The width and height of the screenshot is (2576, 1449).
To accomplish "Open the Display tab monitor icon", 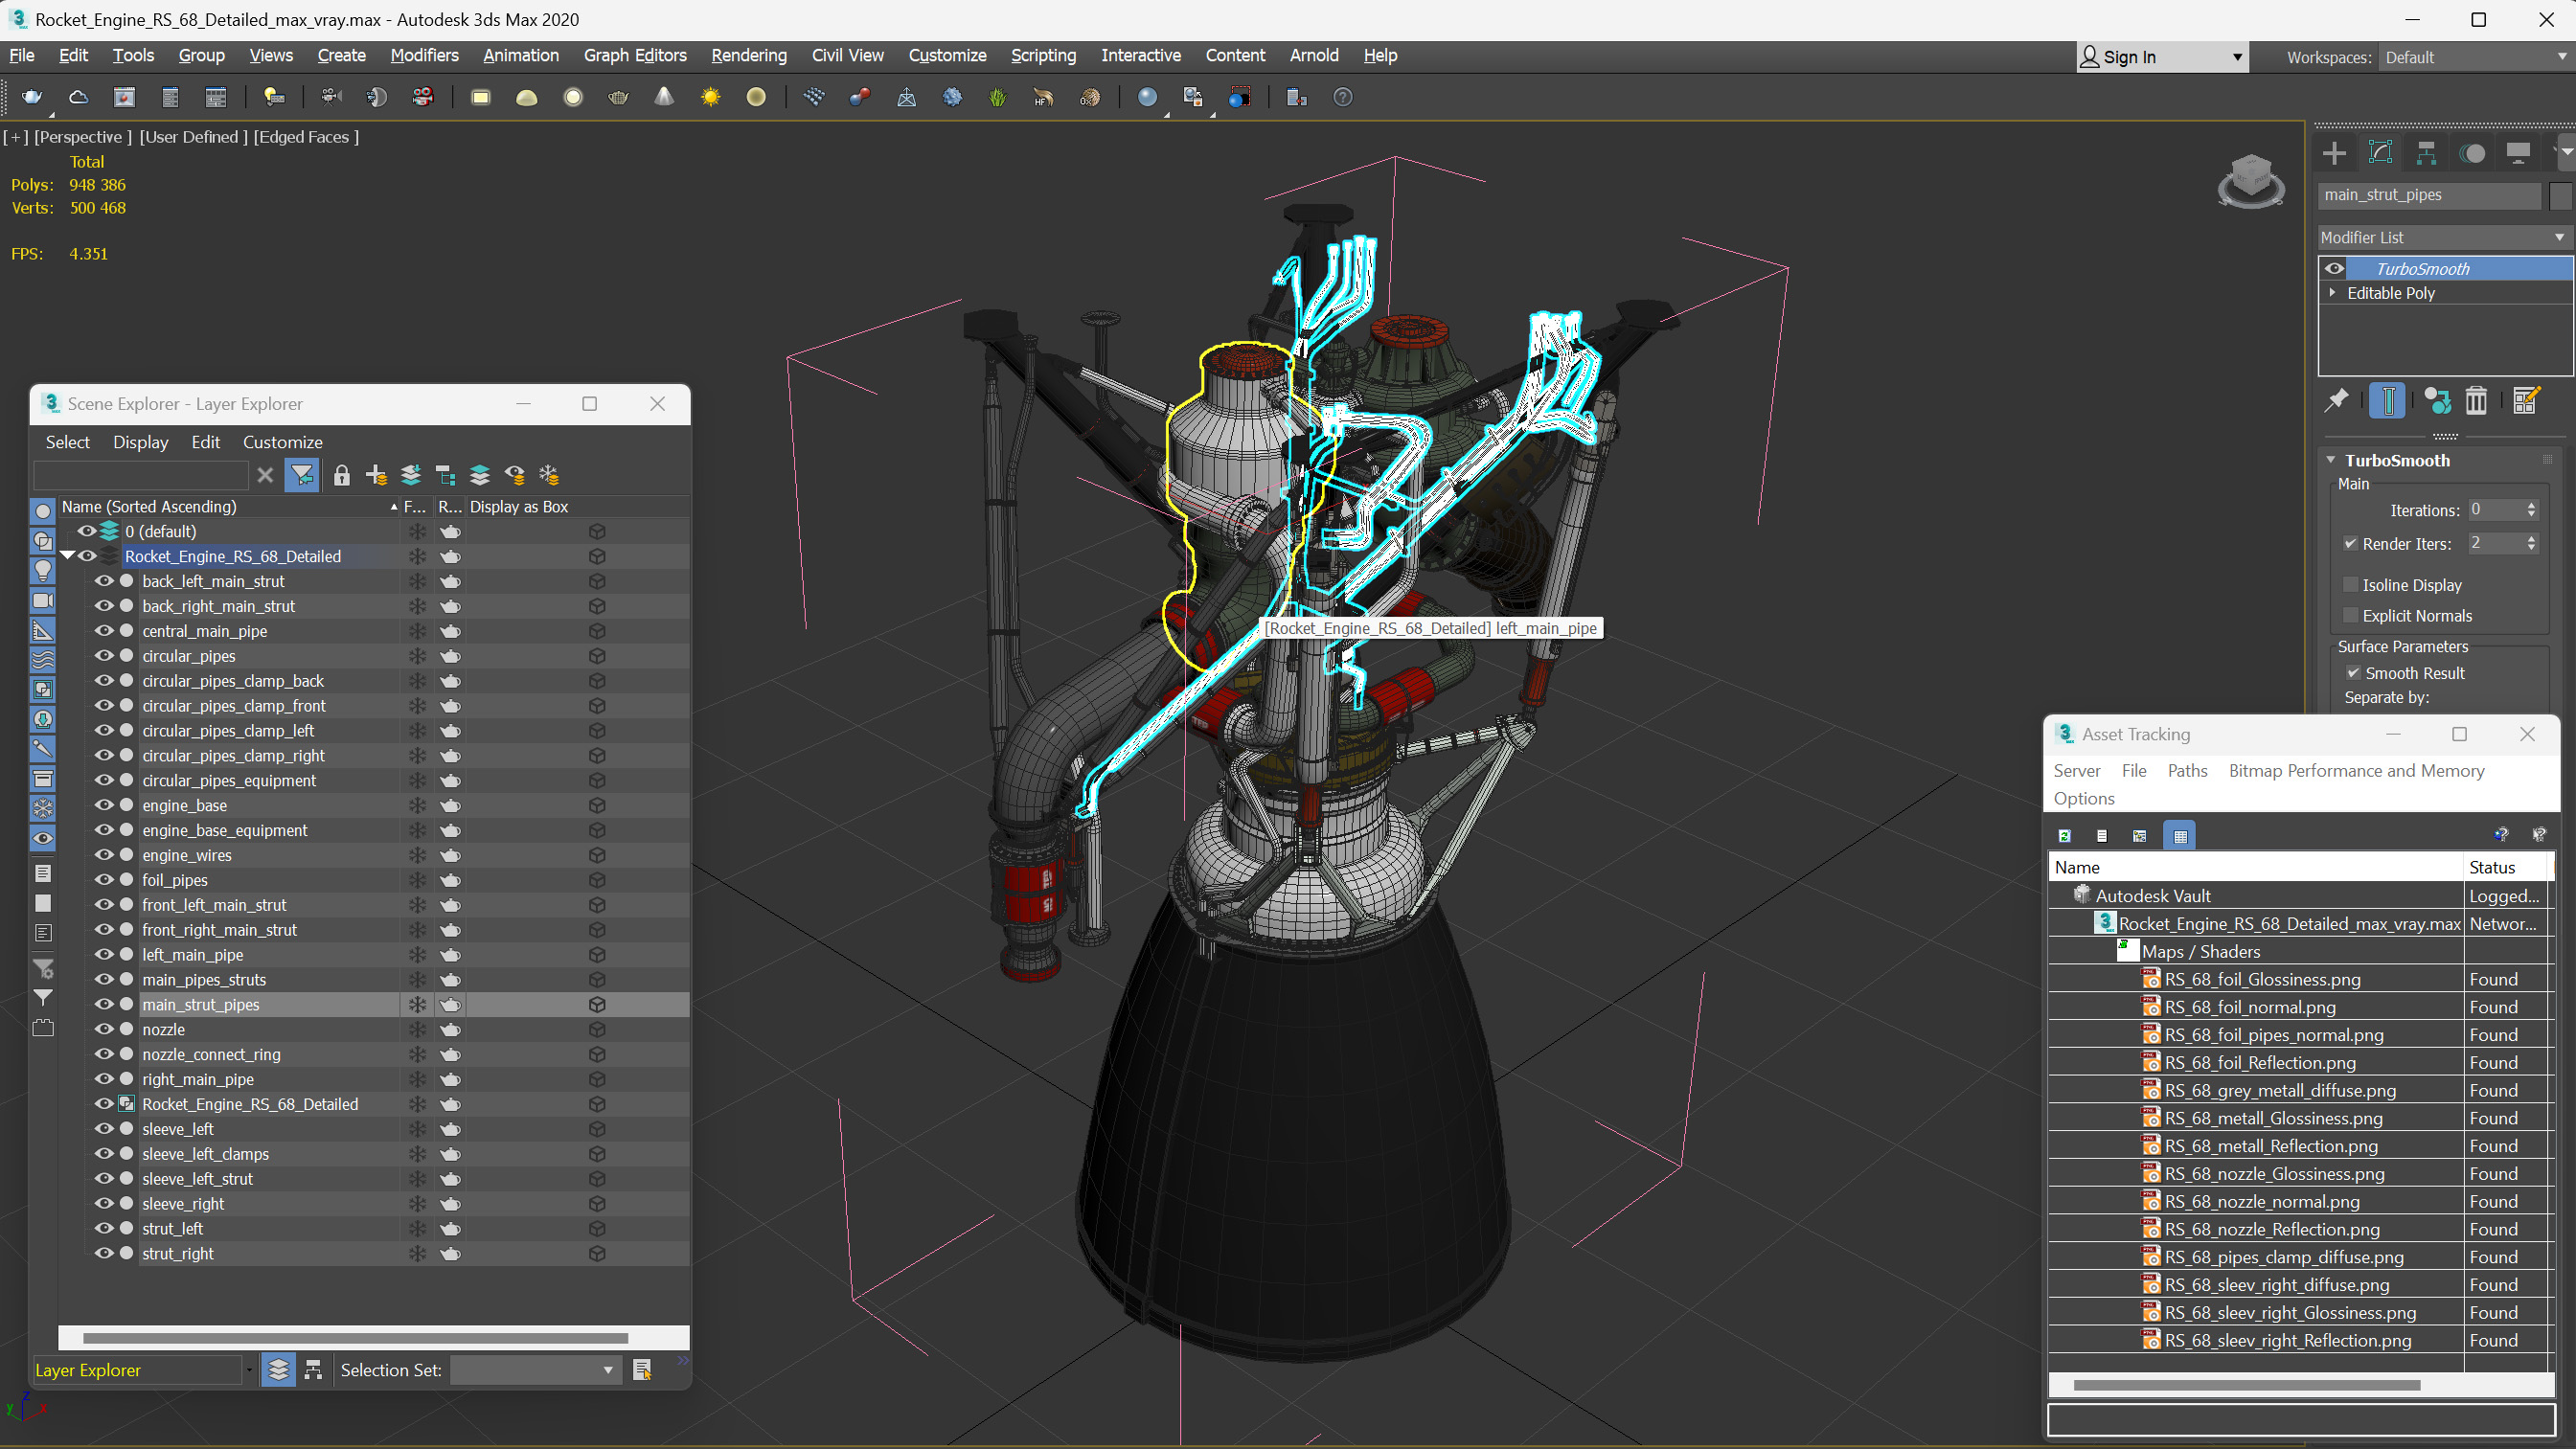I will (2518, 153).
